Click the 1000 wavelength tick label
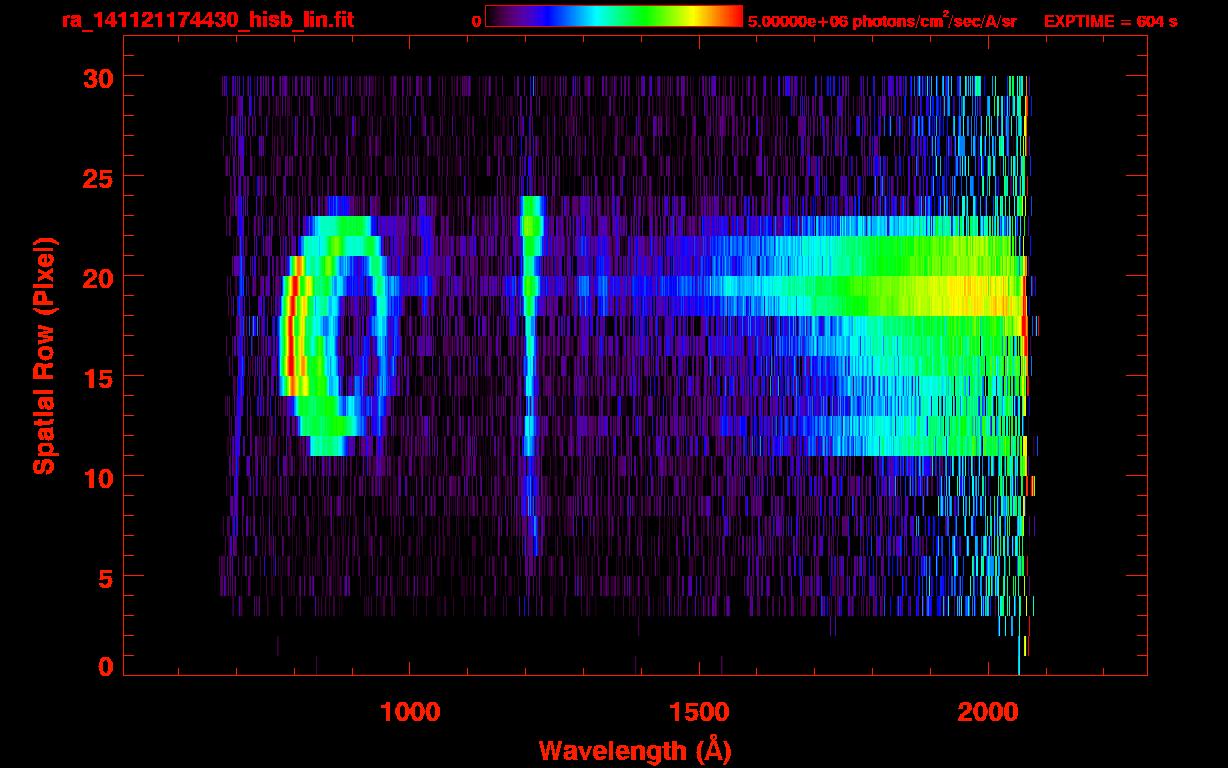This screenshot has width=1228, height=768. point(410,712)
